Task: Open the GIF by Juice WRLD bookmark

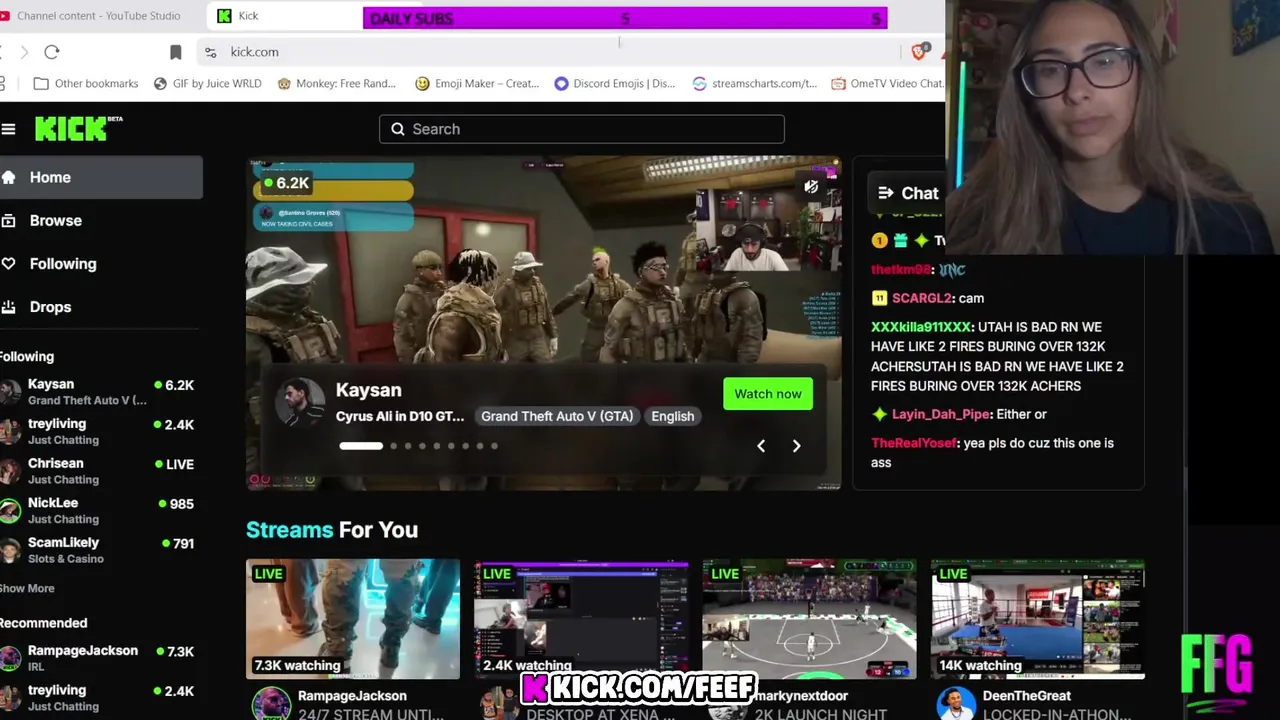Action: click(x=207, y=84)
